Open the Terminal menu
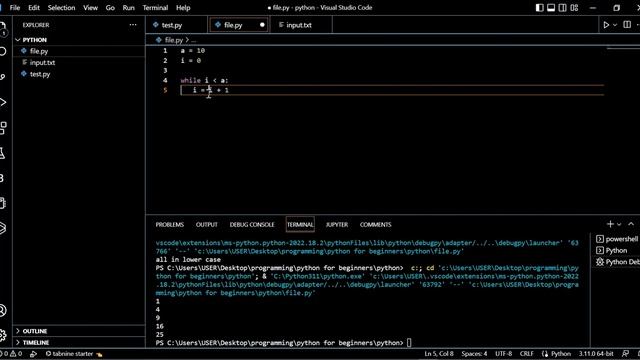The height and width of the screenshot is (360, 640). [155, 8]
